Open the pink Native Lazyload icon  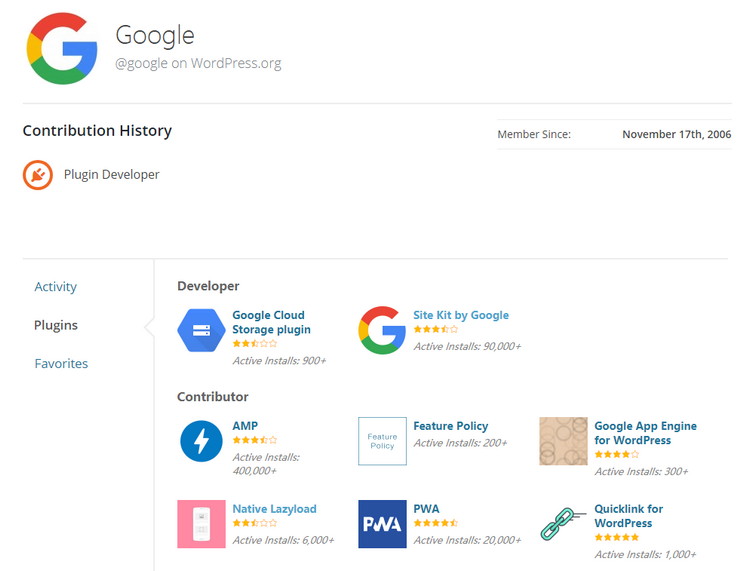[x=201, y=524]
